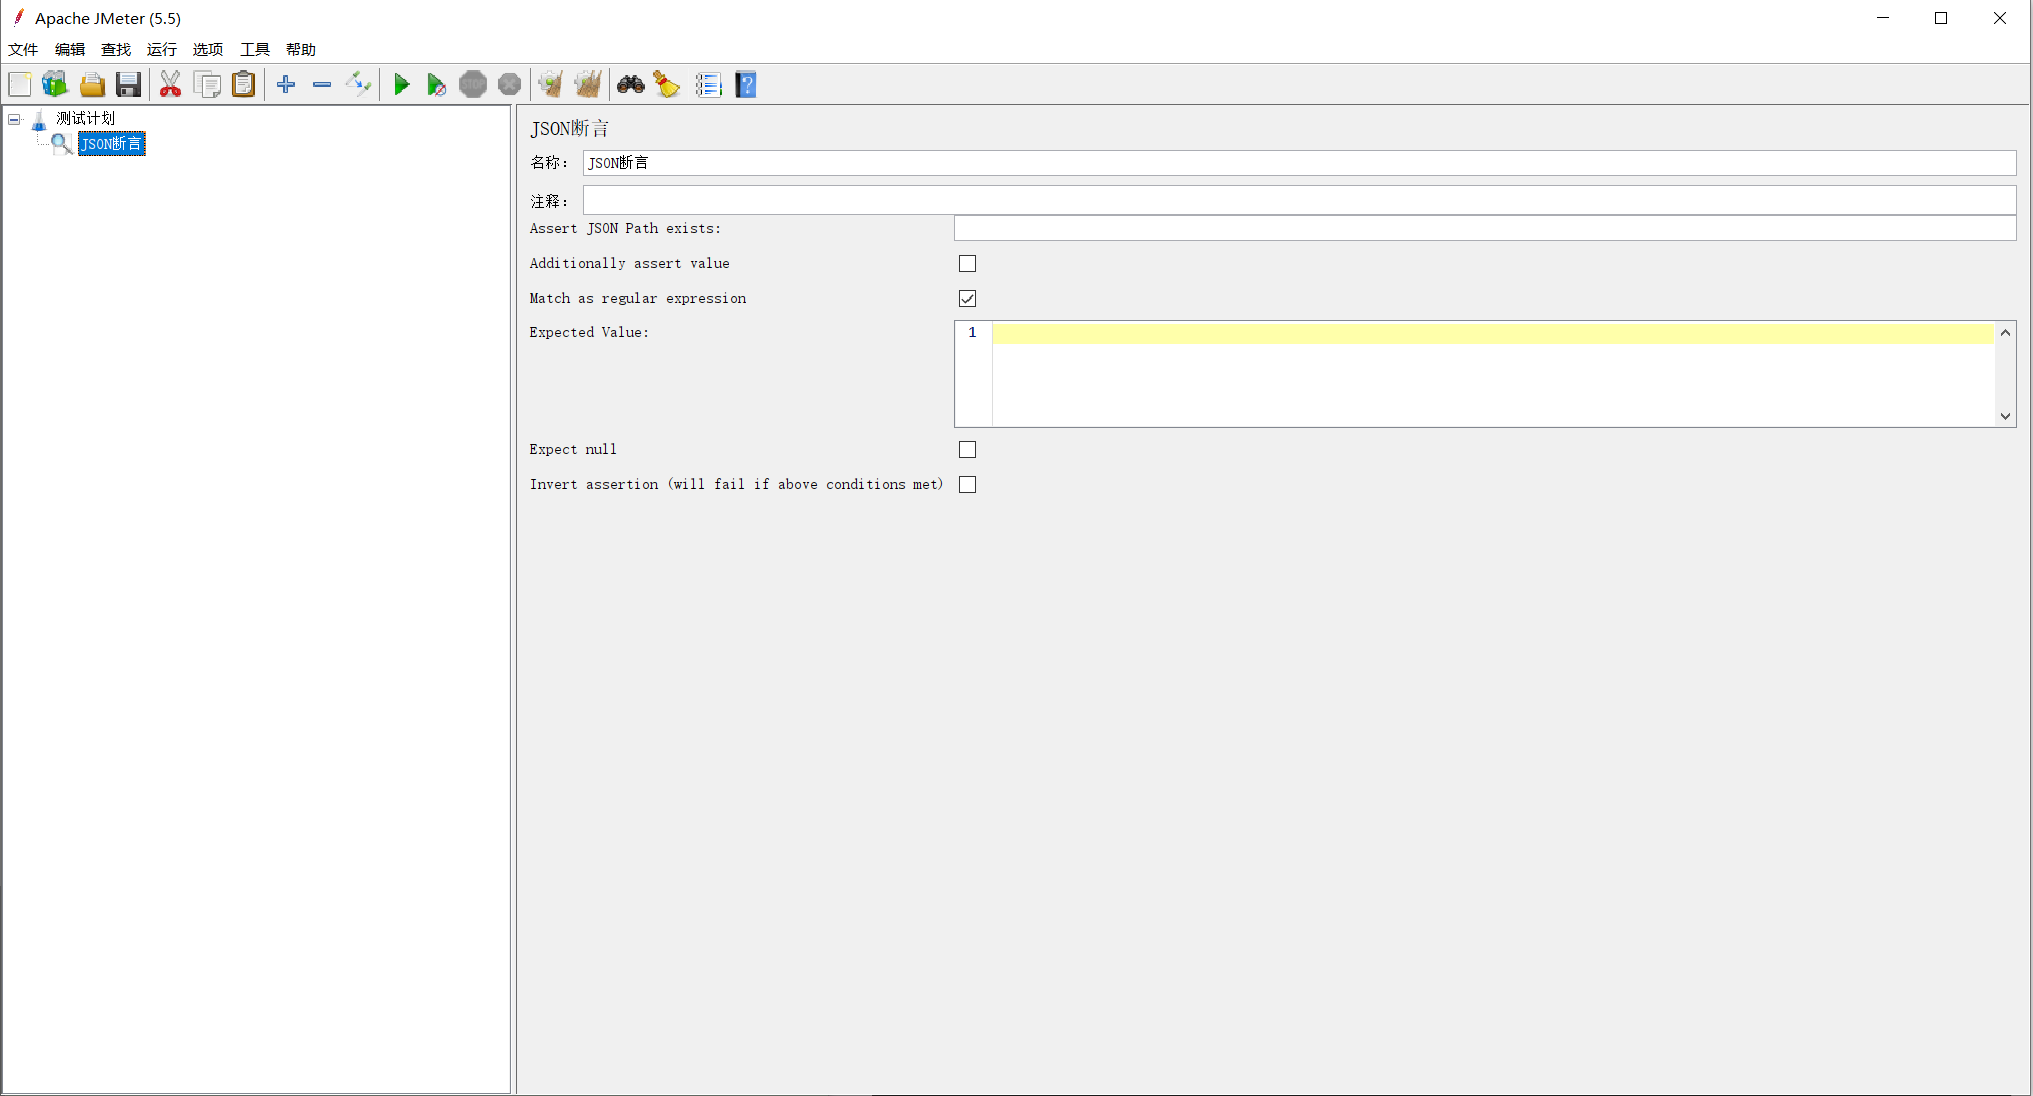
Task: Open Help with question mark icon
Action: (746, 85)
